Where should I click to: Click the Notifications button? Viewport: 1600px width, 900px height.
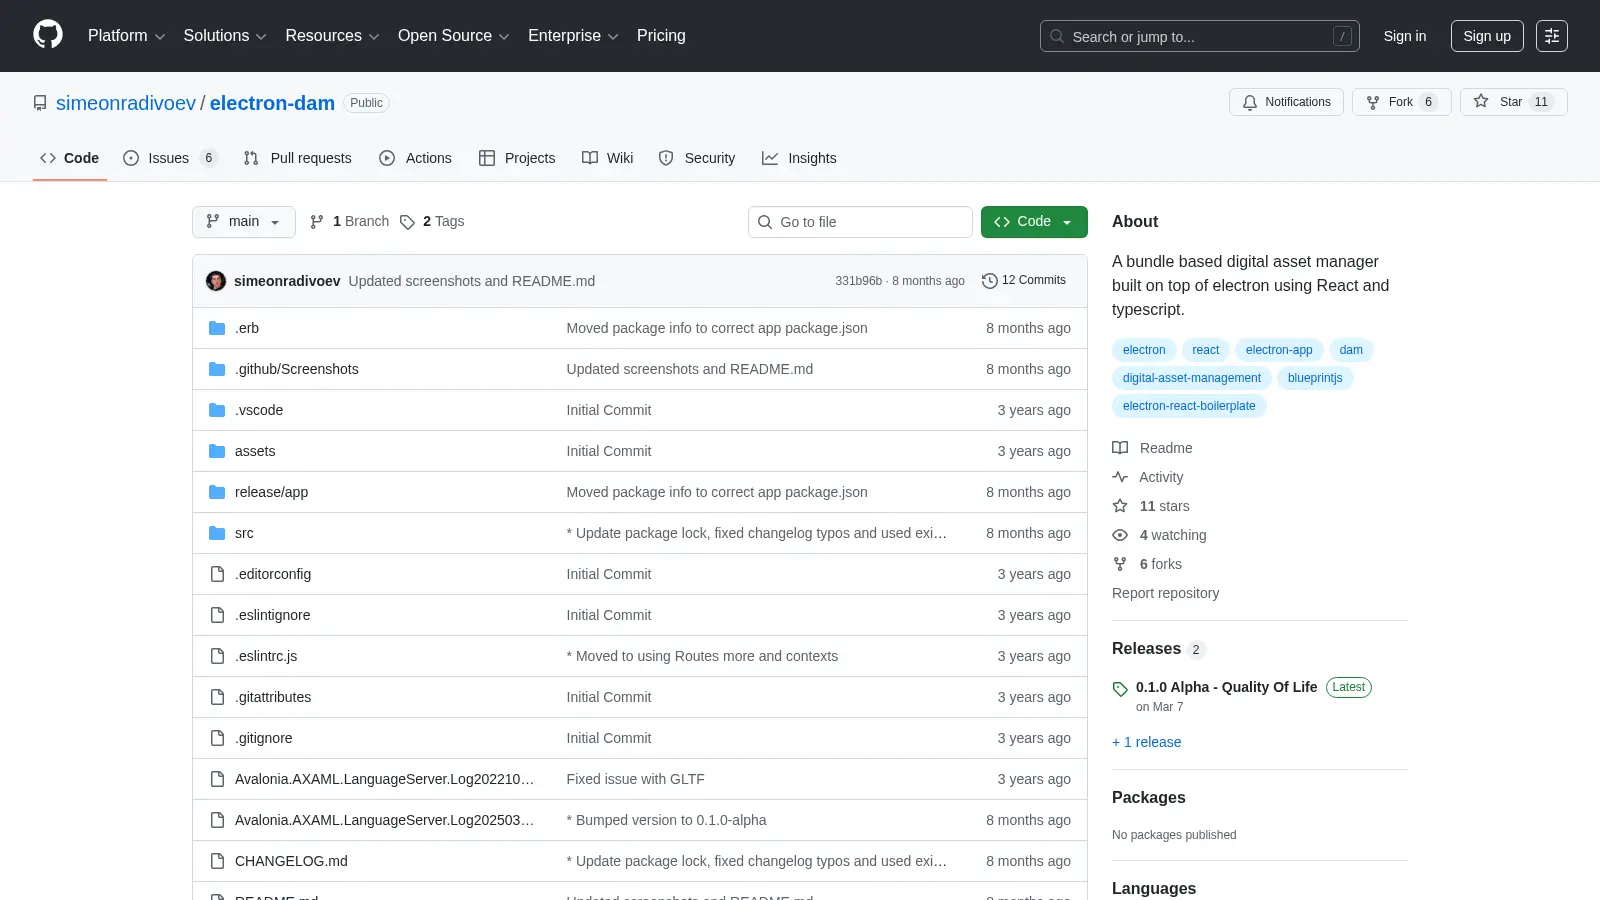click(1286, 102)
